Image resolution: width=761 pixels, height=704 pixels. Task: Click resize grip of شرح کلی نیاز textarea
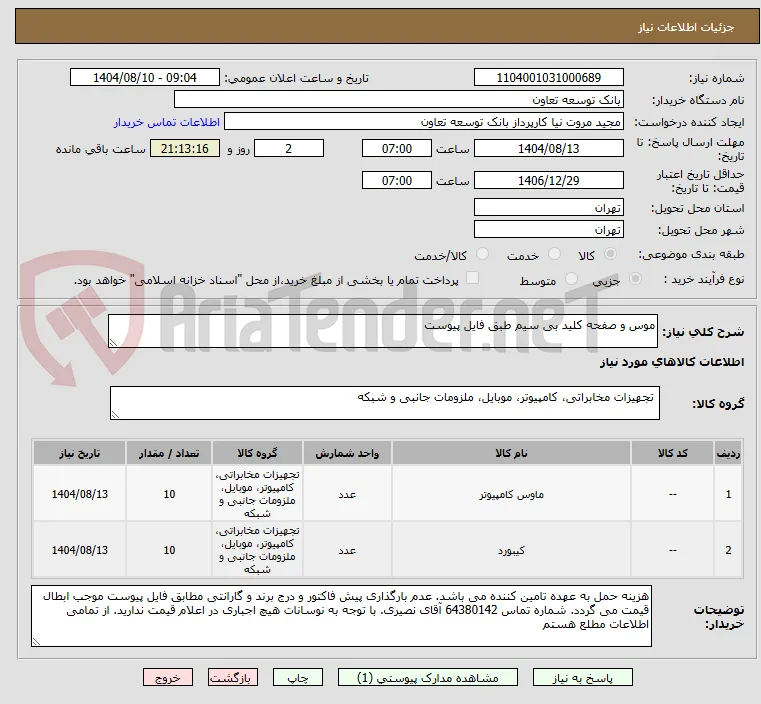pyautogui.click(x=113, y=343)
